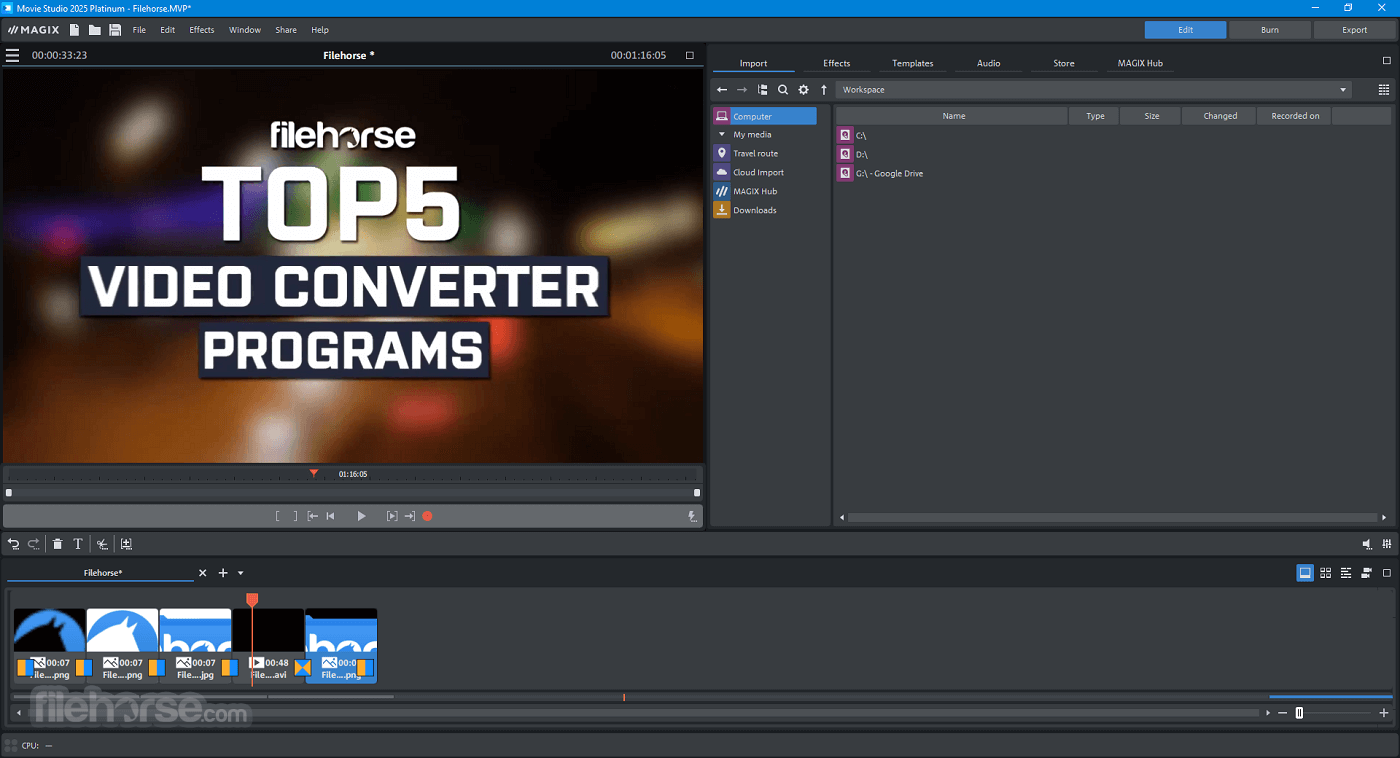Save the project with the floppy disk icon
The width and height of the screenshot is (1400, 758).
[x=115, y=30]
